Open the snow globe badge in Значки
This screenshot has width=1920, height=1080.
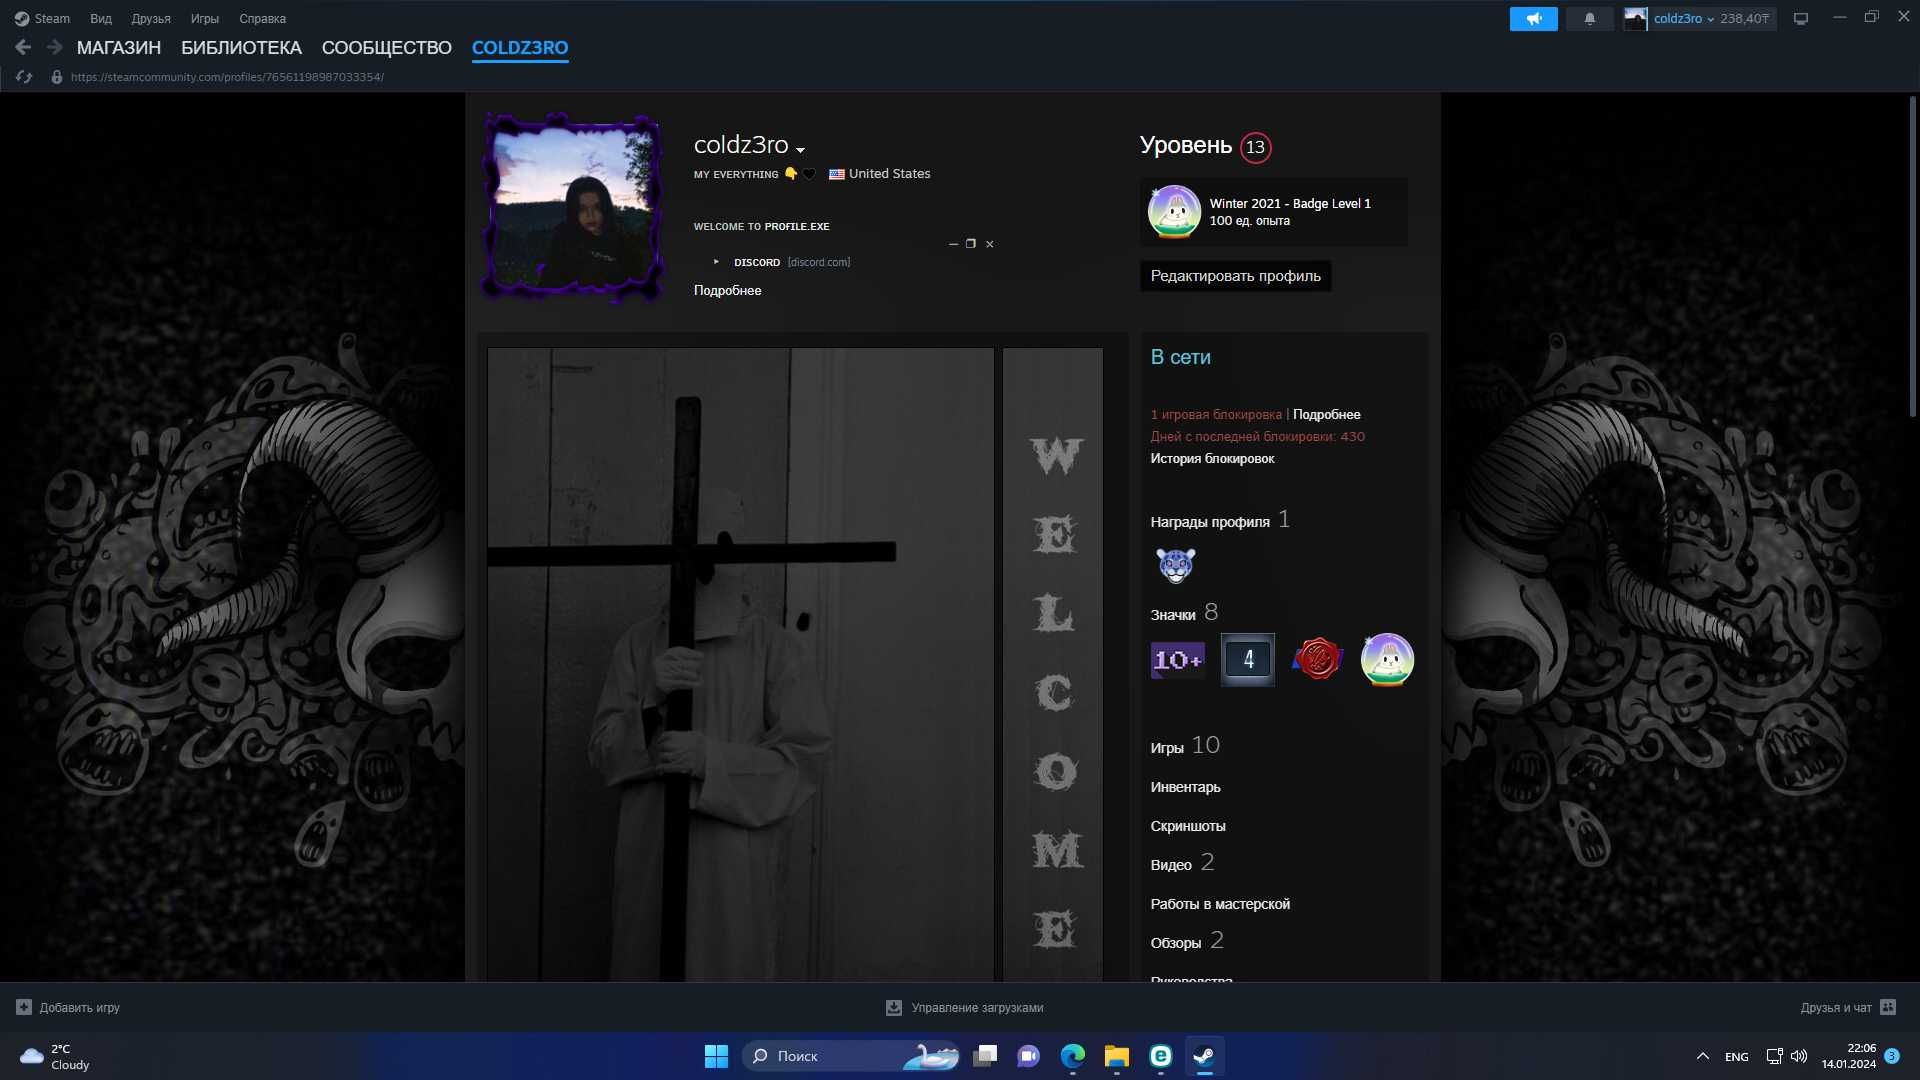(x=1387, y=659)
